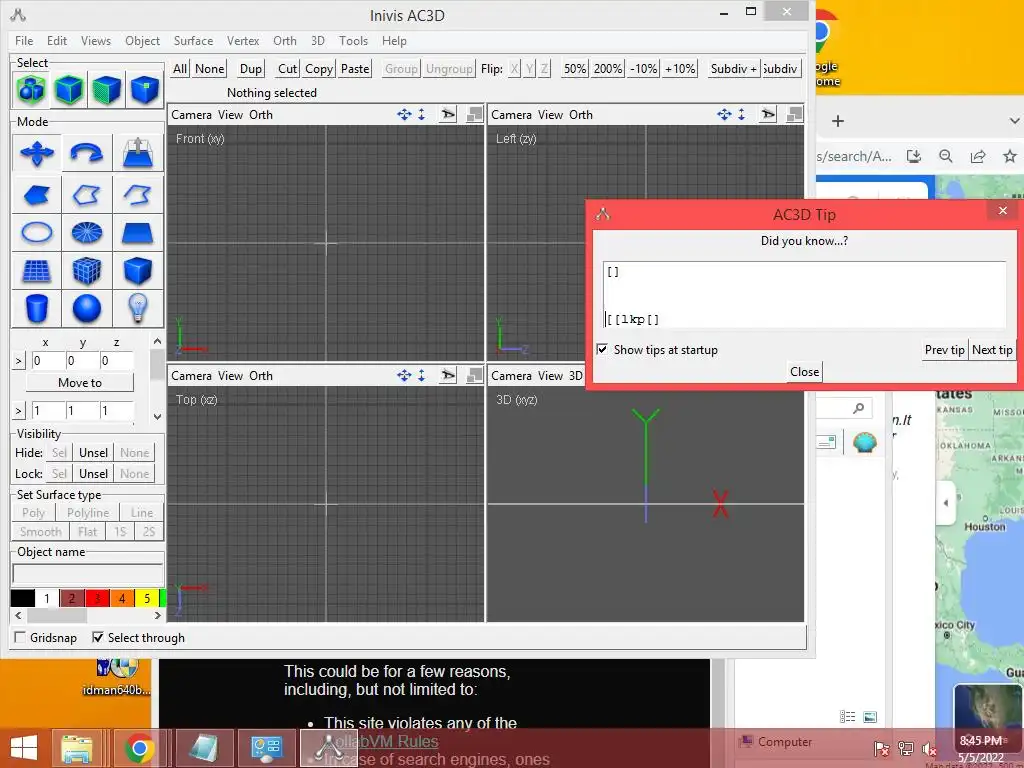1024x768 pixels.
Task: Click the Windows Start button
Action: click(24, 748)
